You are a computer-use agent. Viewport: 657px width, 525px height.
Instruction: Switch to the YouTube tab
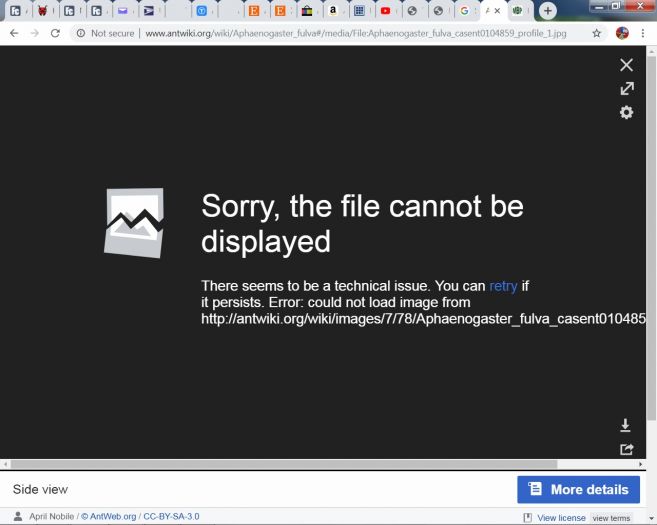pos(385,11)
